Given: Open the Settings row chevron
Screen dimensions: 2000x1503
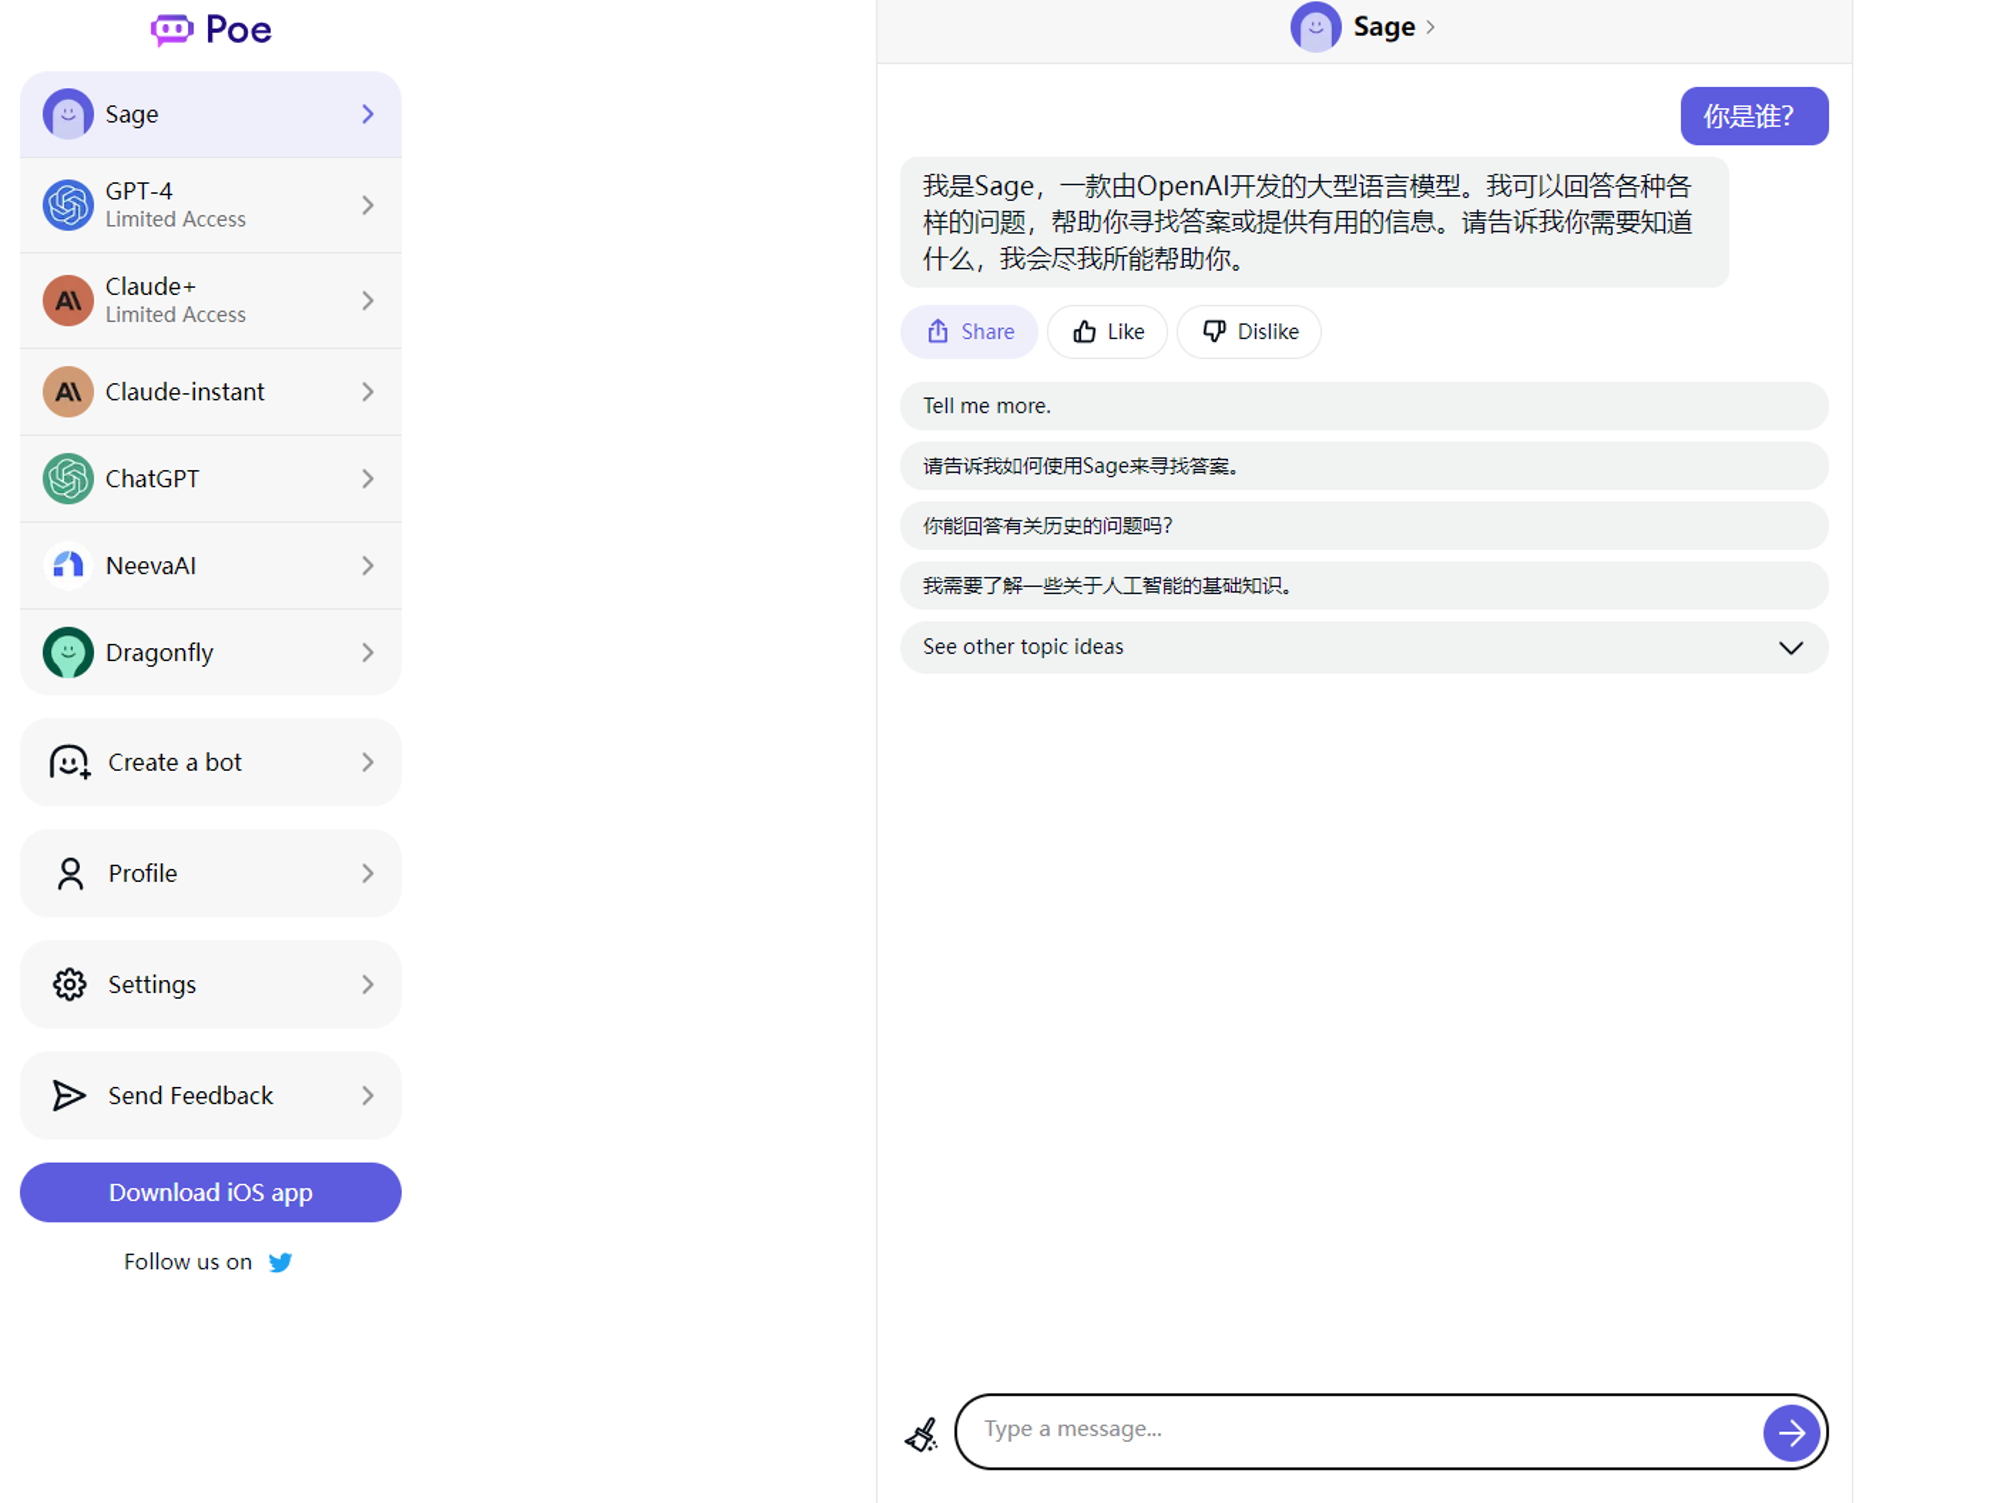Looking at the screenshot, I should [368, 984].
